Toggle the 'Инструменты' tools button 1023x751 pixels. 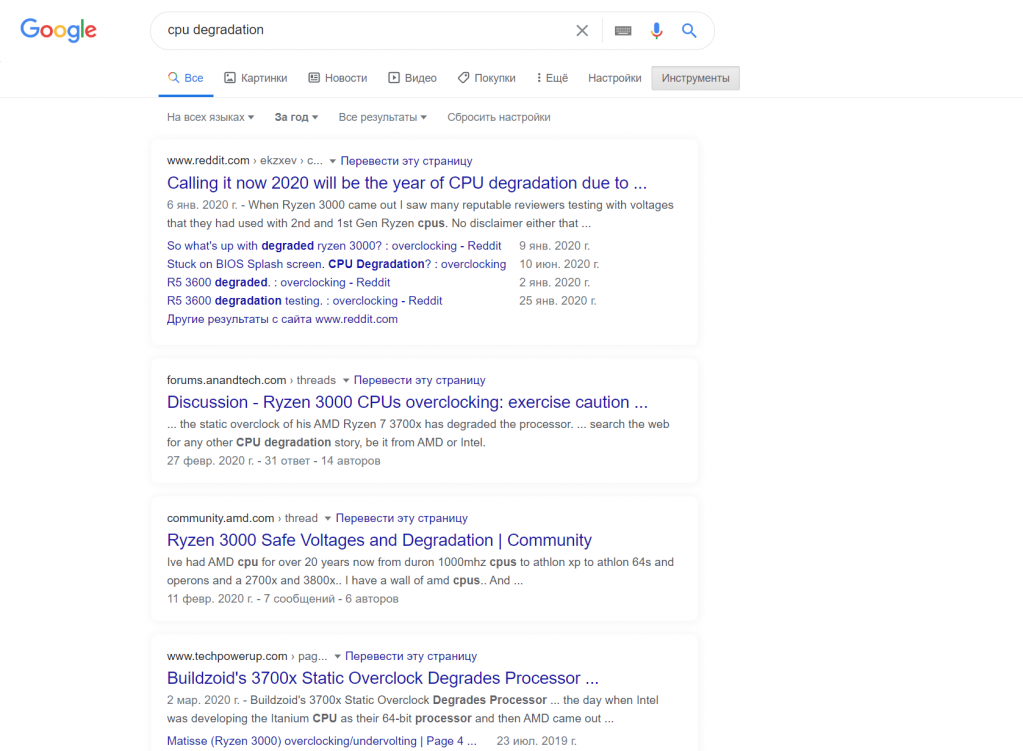coord(695,78)
